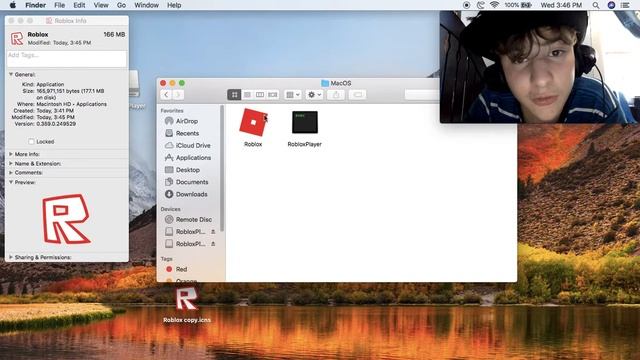This screenshot has width=640, height=360.
Task: Open the gear Action menu
Action: click(x=314, y=95)
